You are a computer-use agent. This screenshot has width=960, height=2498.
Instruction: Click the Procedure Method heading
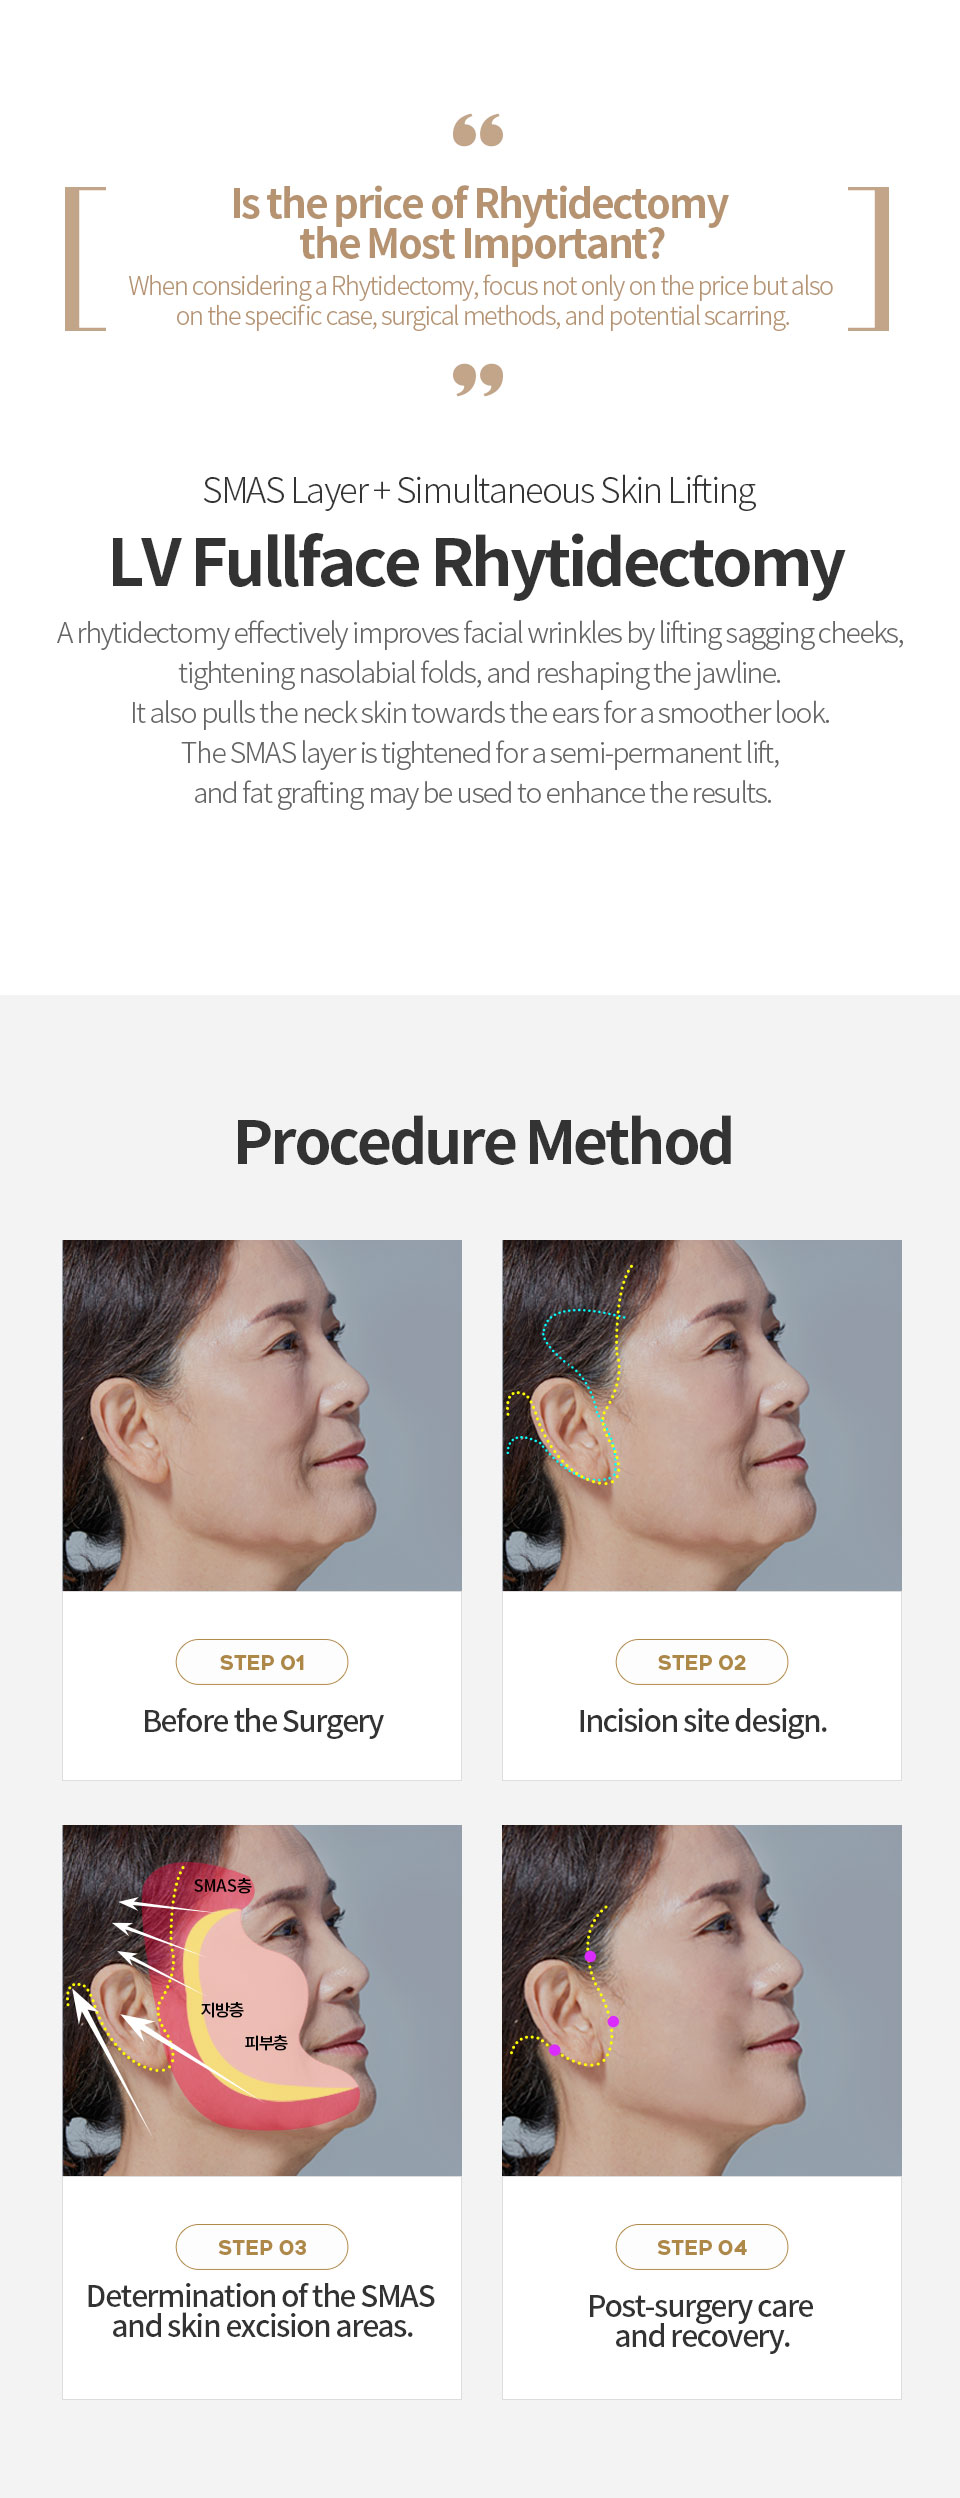click(483, 1141)
